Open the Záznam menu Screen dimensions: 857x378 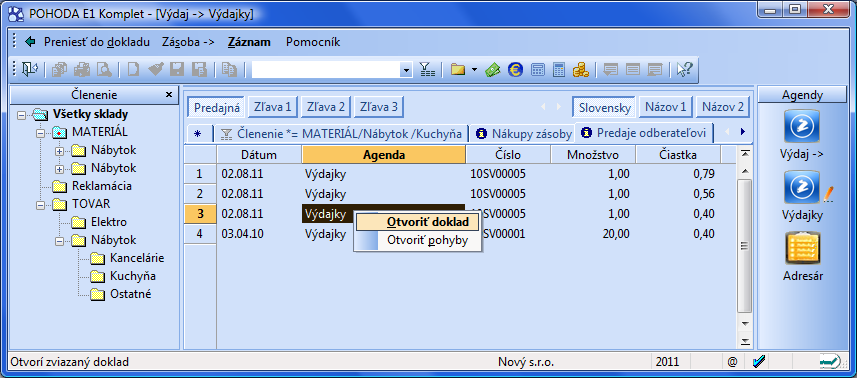coord(249,42)
